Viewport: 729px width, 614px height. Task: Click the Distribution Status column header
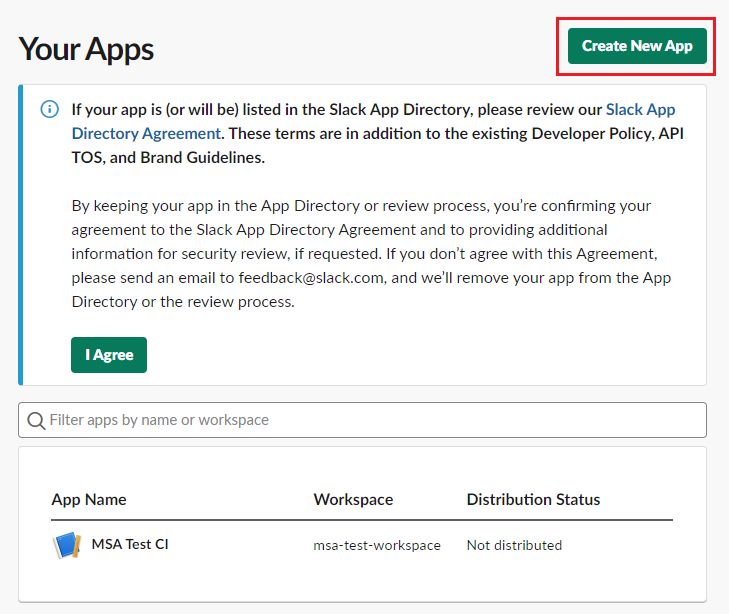point(533,500)
